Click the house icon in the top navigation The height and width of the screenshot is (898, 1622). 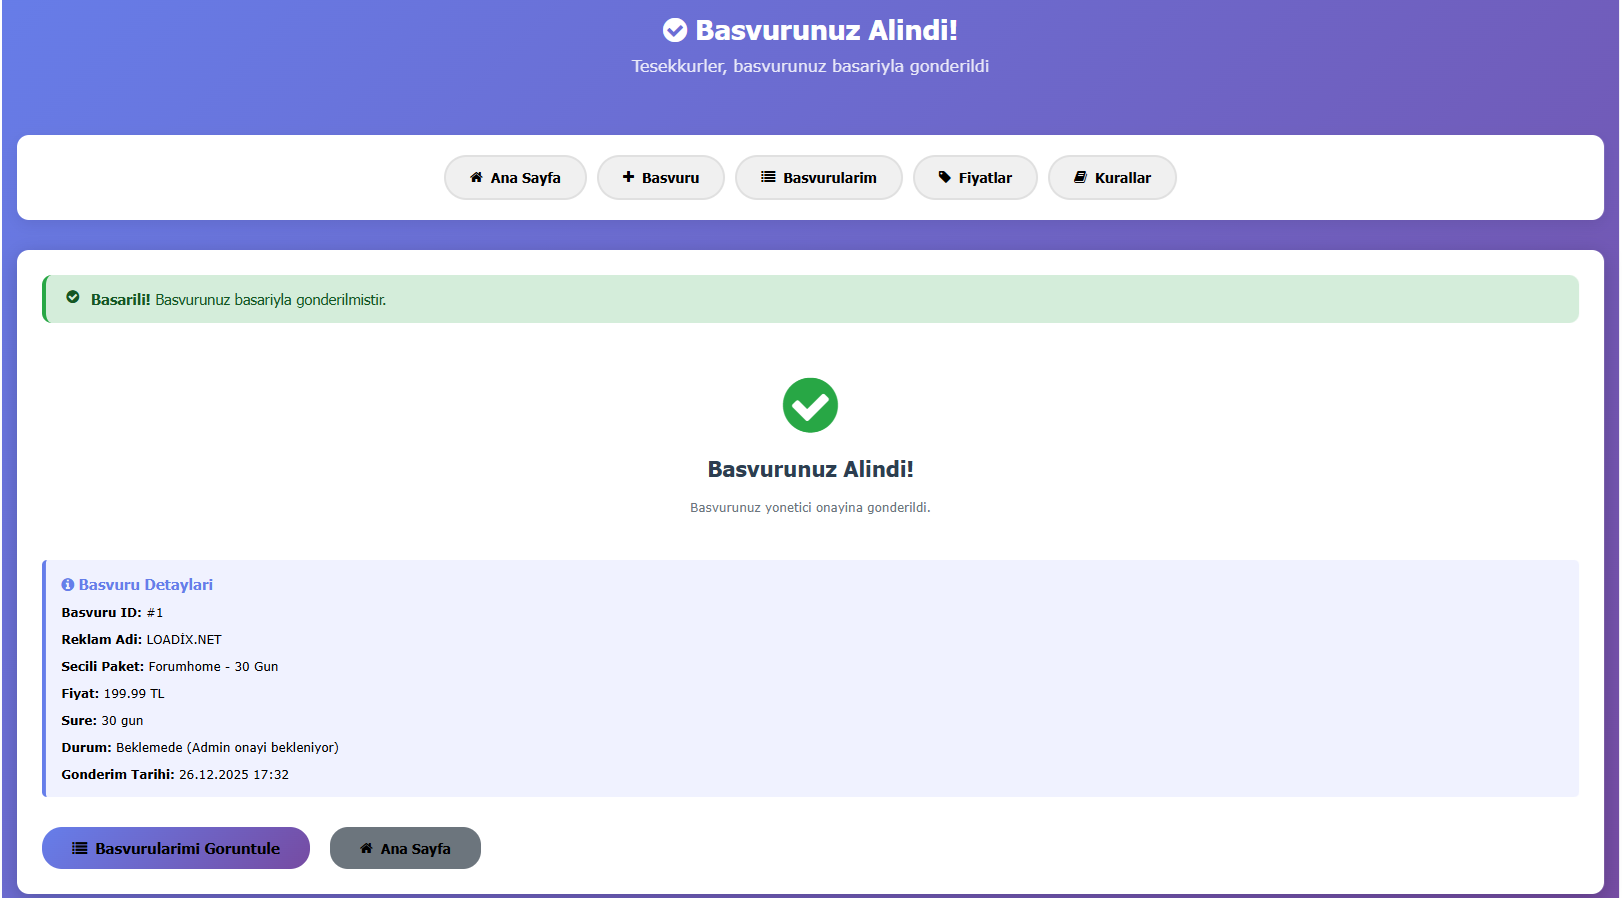click(x=476, y=177)
